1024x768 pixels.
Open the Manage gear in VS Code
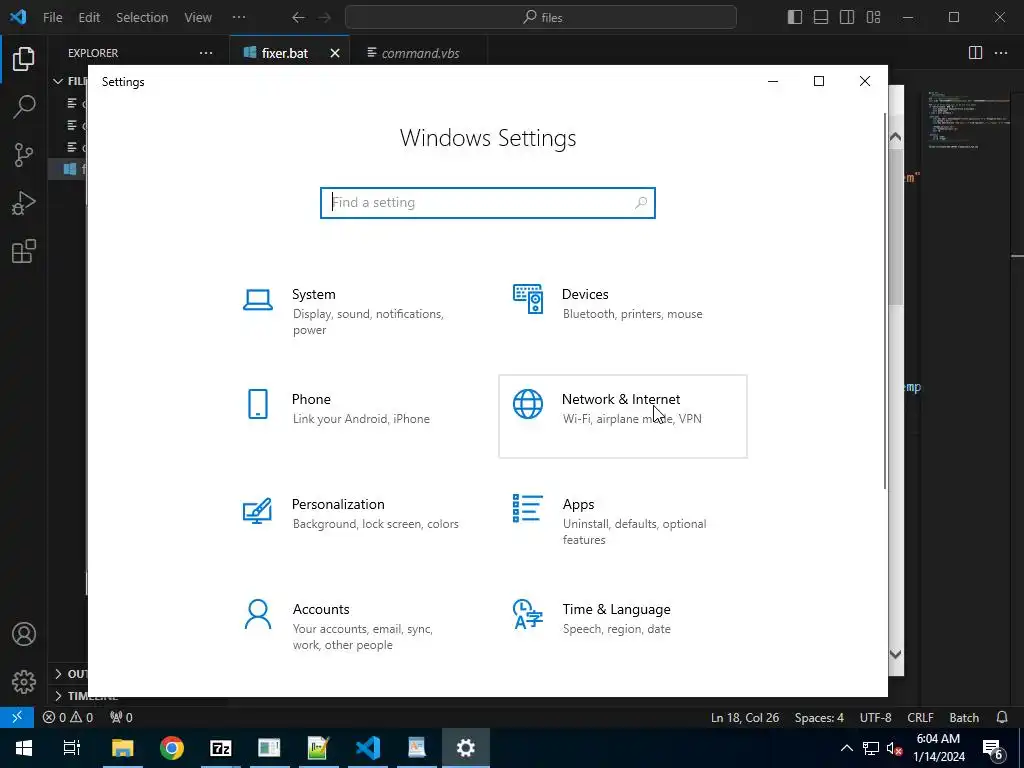coord(24,682)
